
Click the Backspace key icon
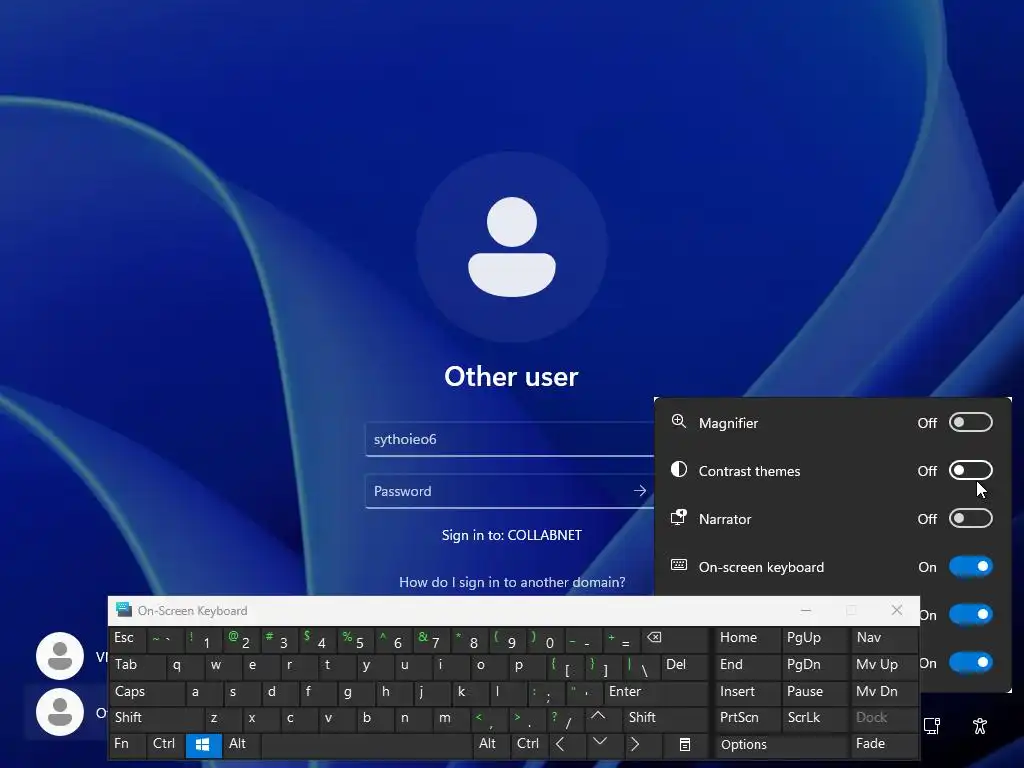(674, 639)
